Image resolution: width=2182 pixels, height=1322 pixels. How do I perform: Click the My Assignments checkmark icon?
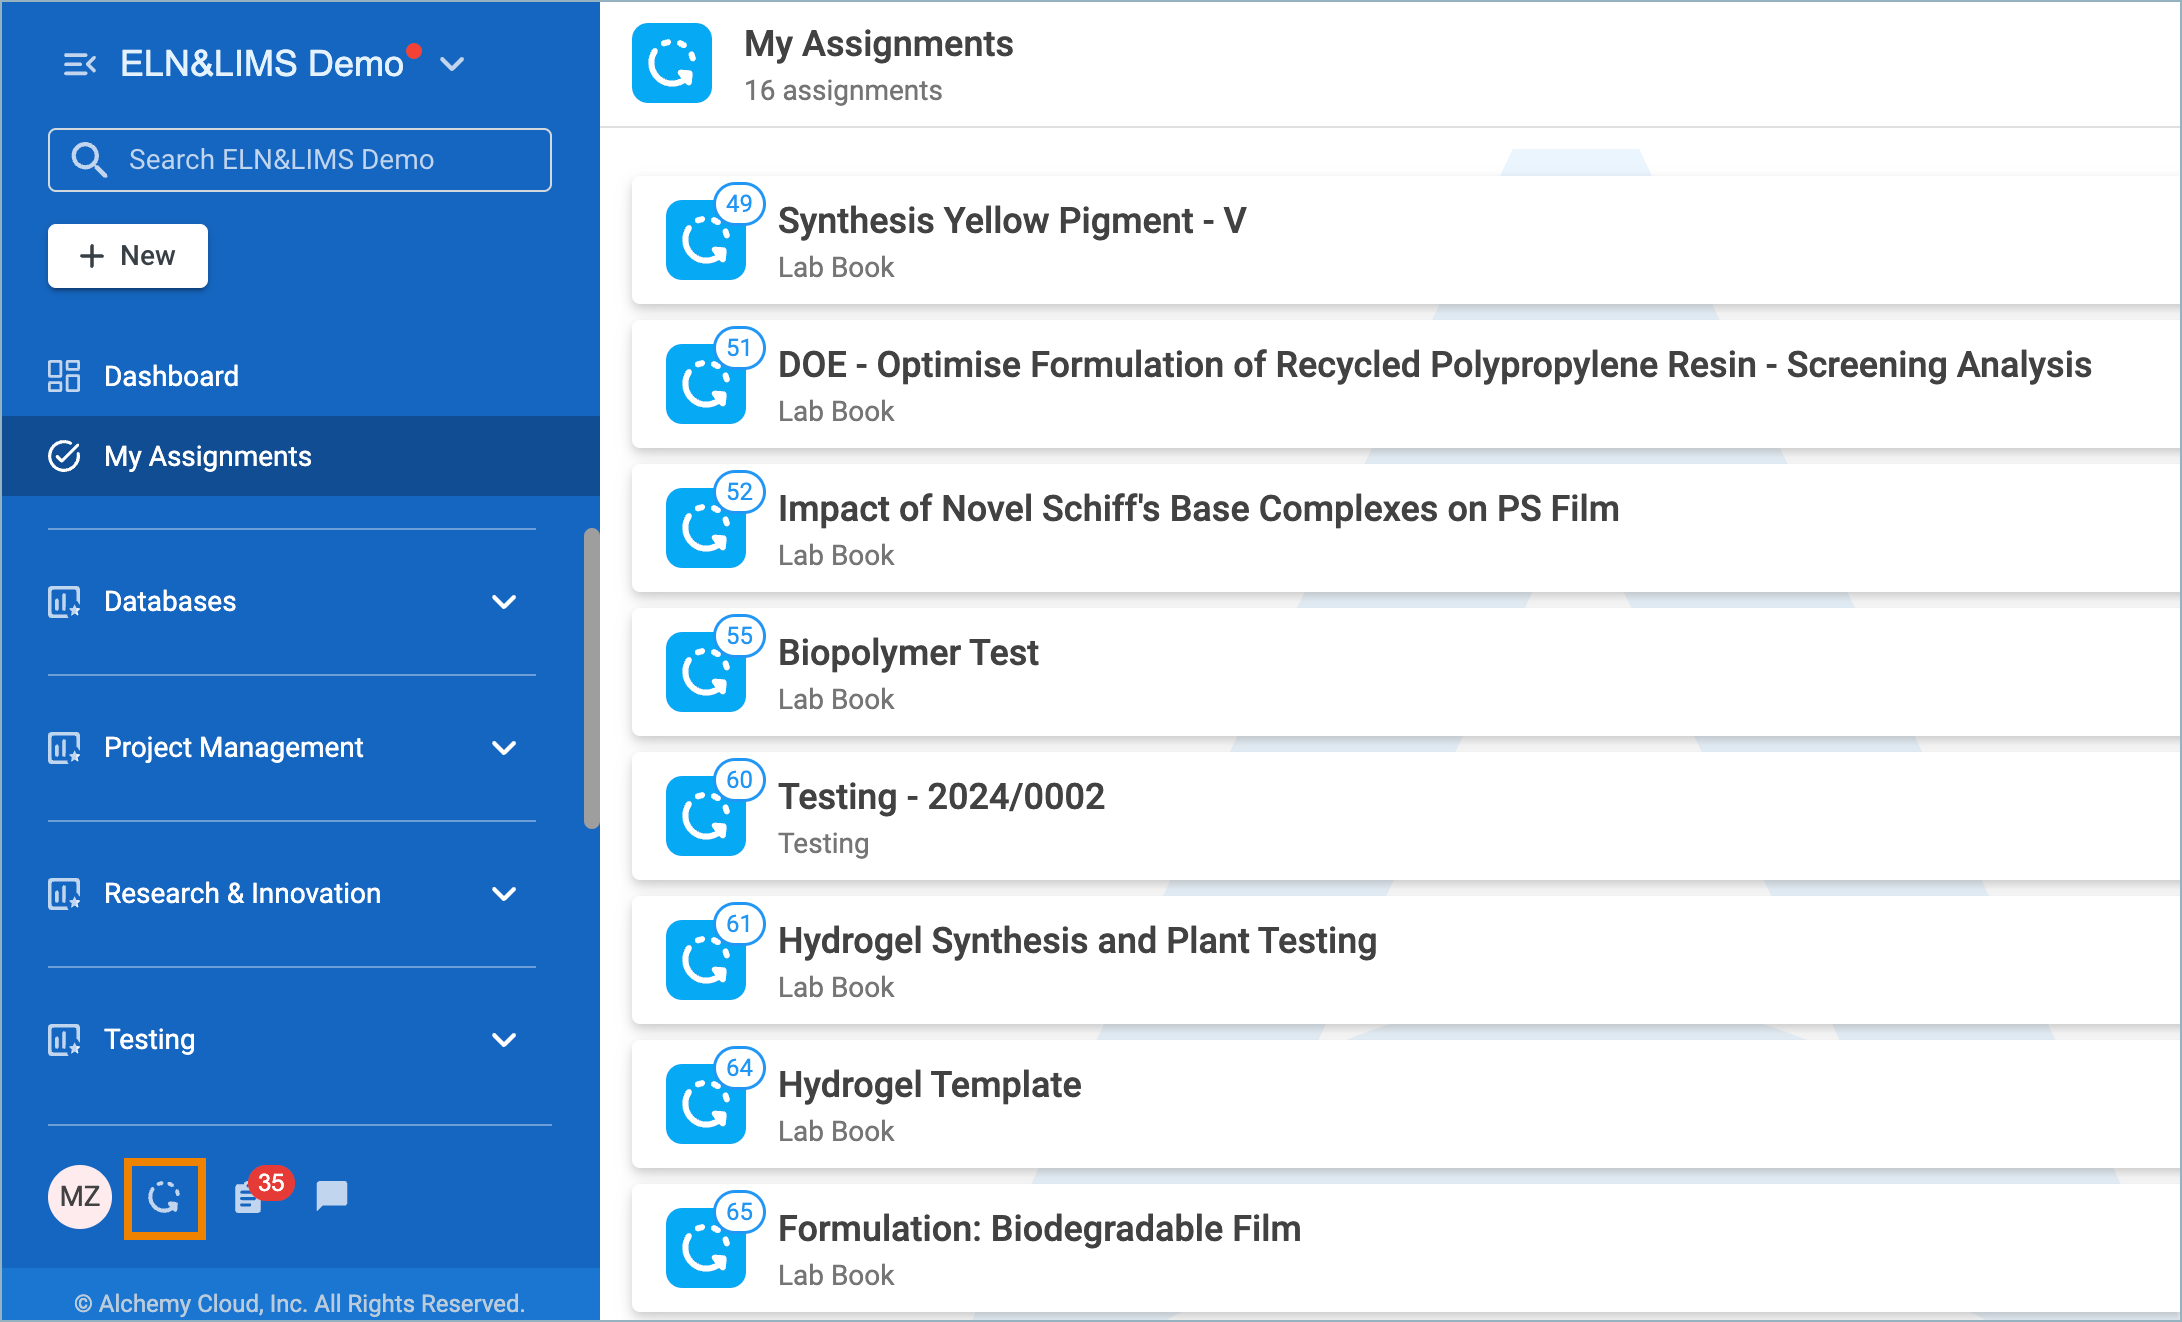point(64,456)
